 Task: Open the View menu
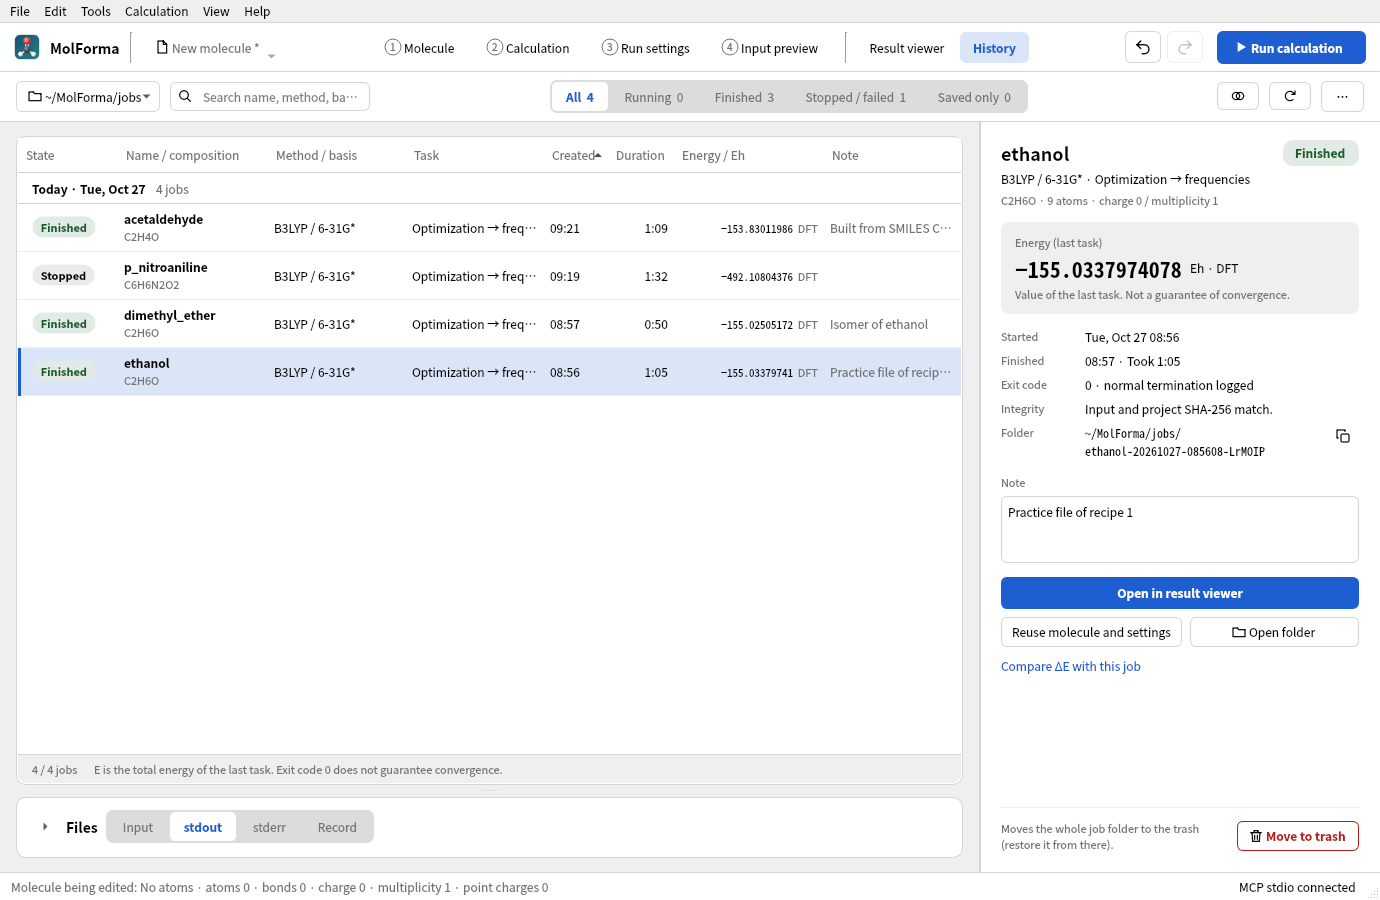pos(216,11)
